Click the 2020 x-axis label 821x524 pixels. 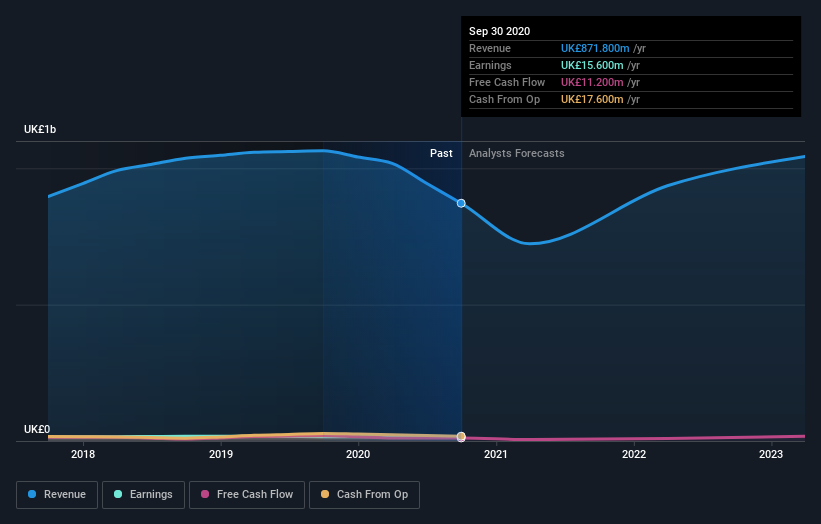pyautogui.click(x=358, y=454)
